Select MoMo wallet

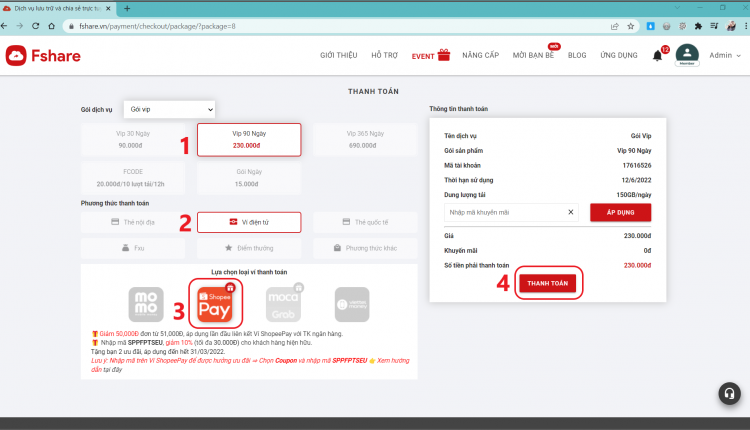point(146,304)
